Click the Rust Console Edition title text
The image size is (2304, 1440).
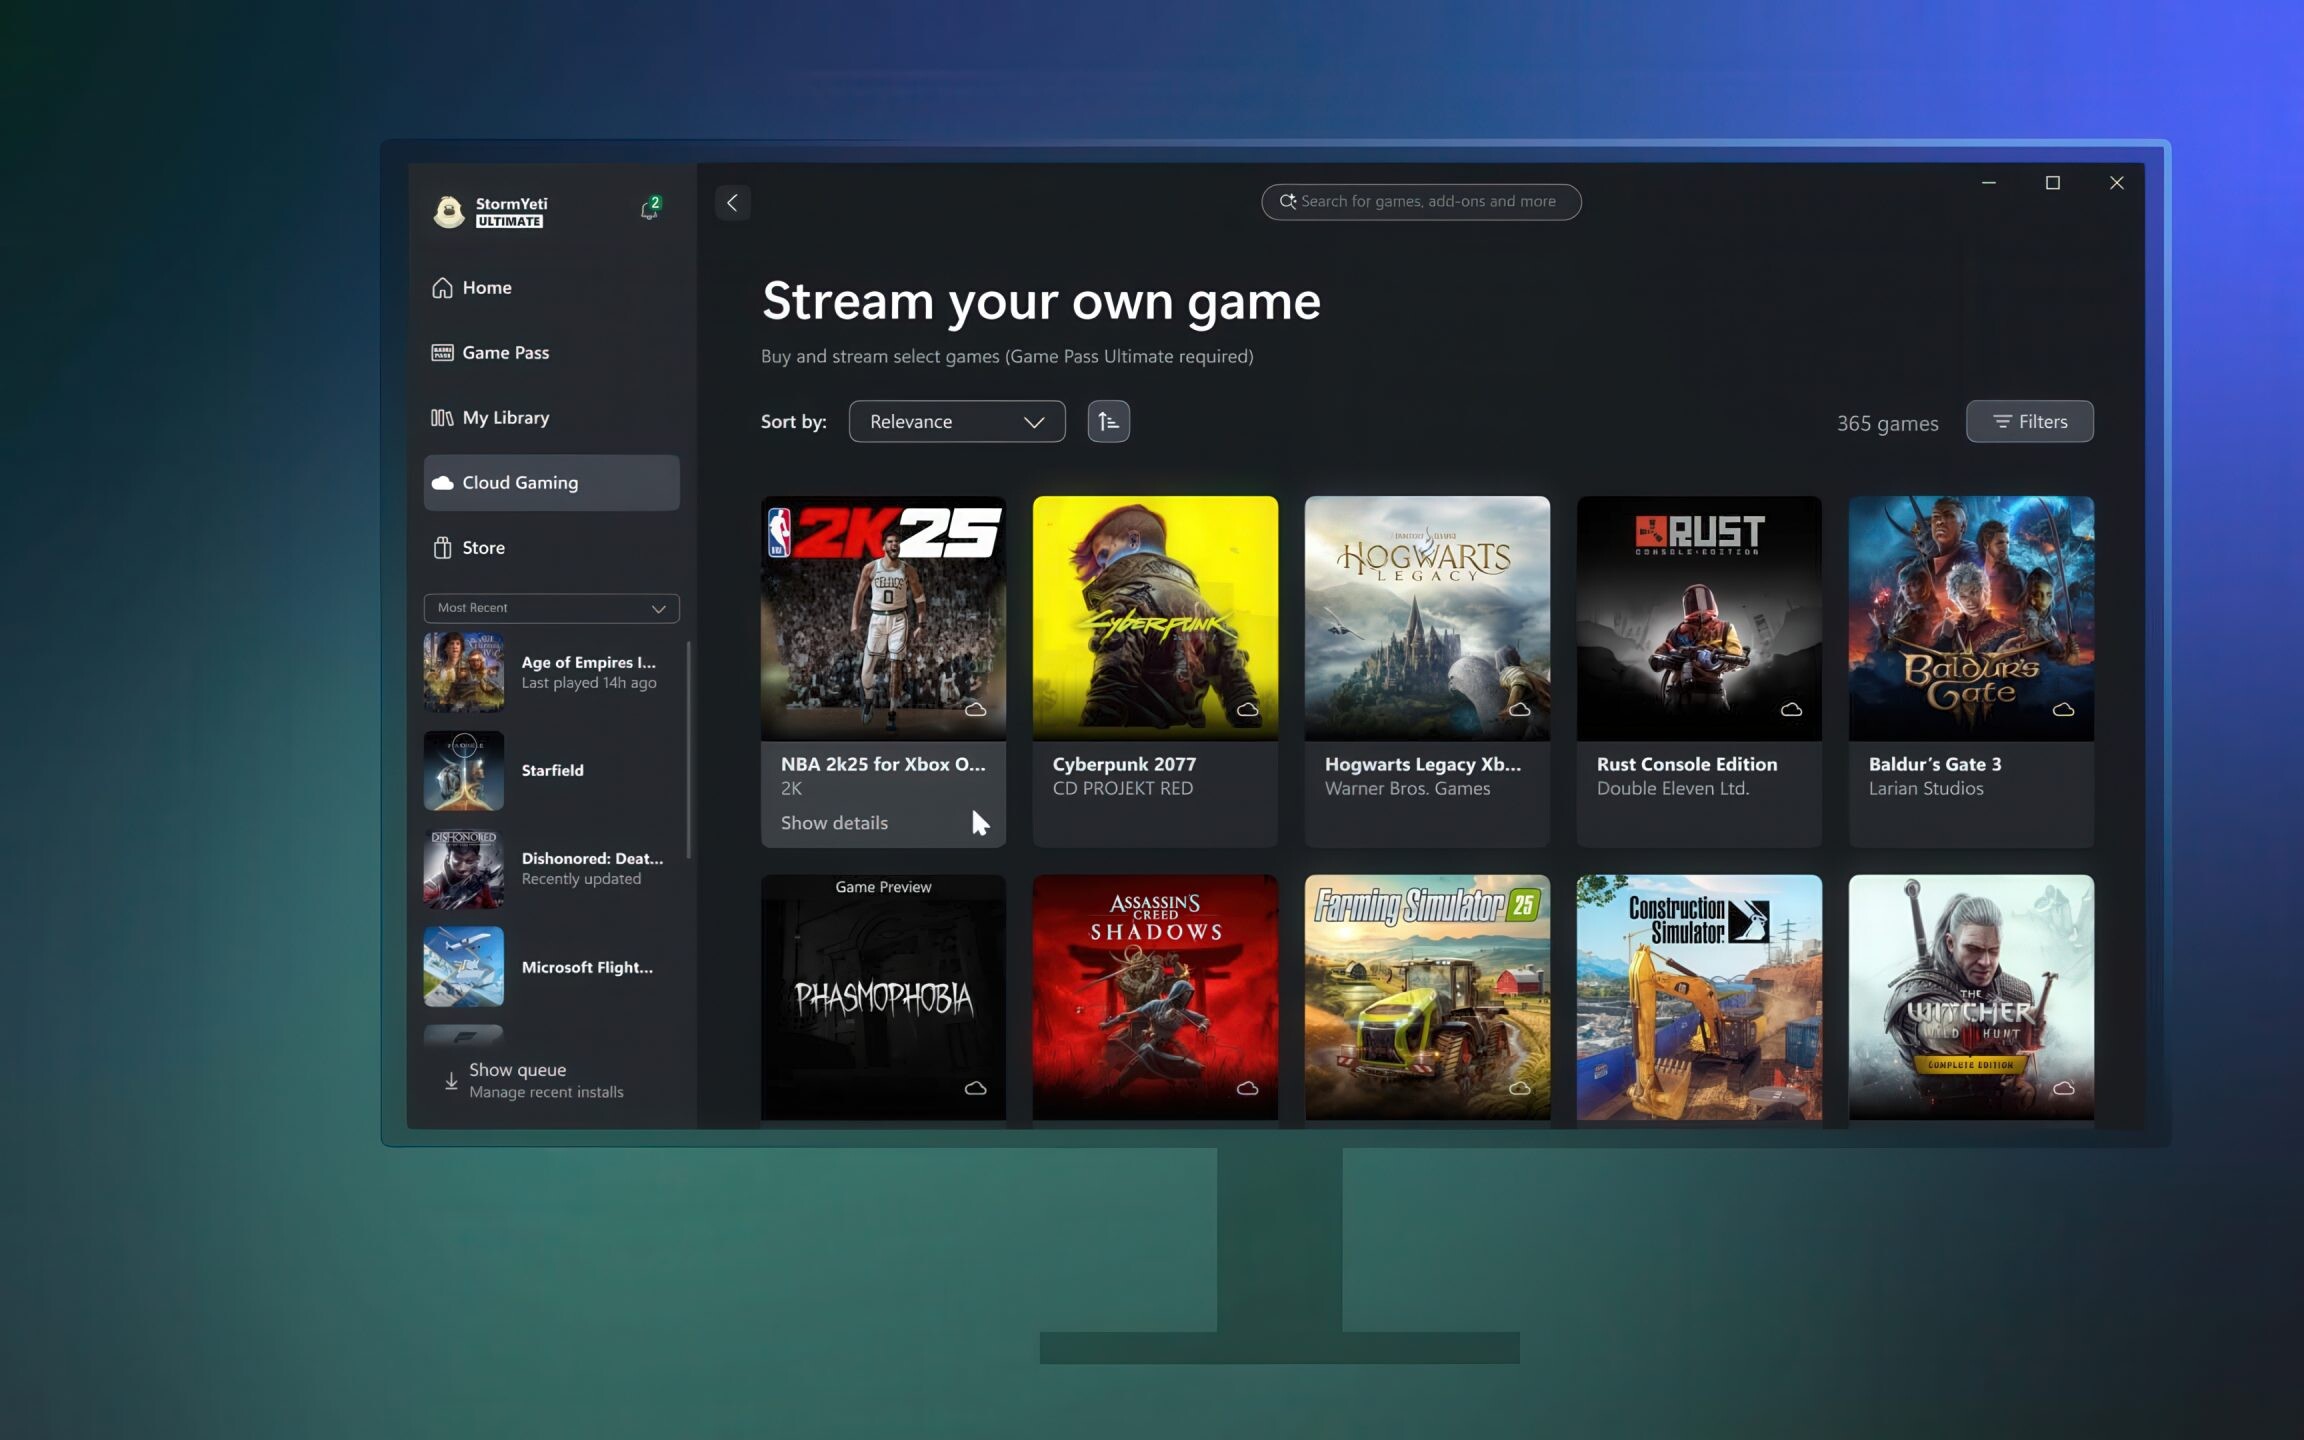pyautogui.click(x=1687, y=764)
